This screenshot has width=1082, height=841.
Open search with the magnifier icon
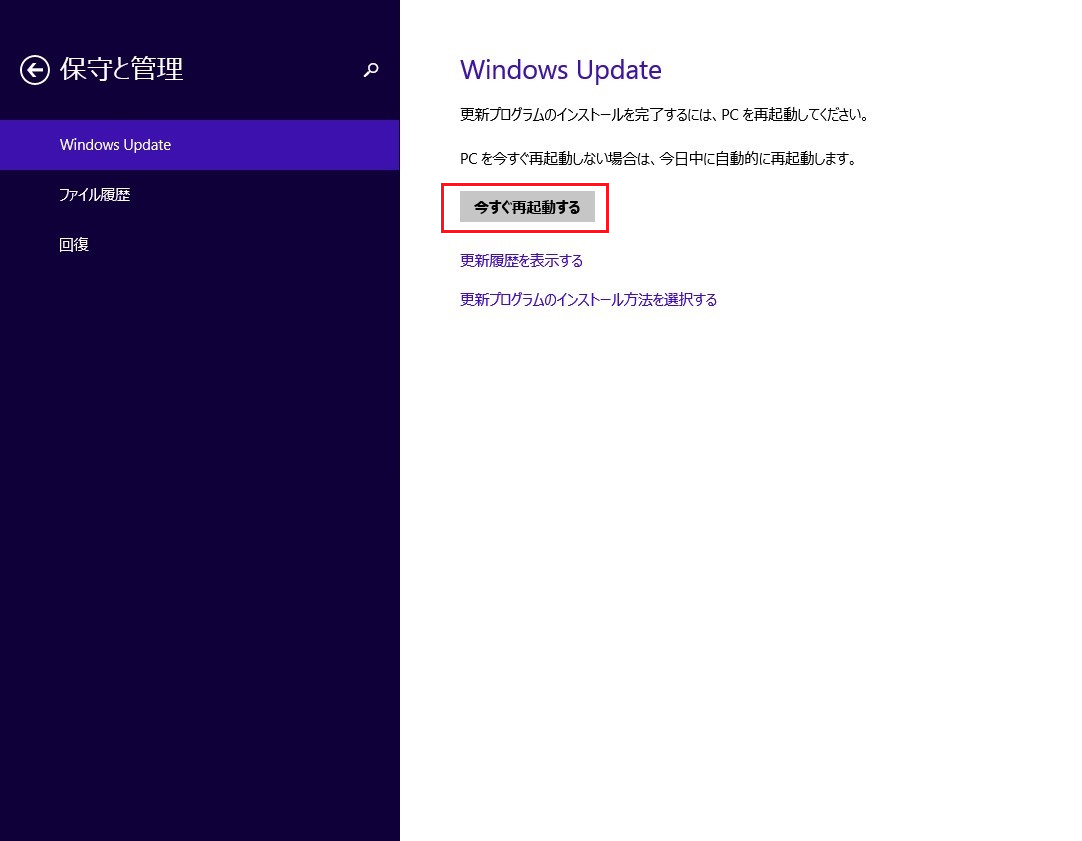tap(371, 70)
